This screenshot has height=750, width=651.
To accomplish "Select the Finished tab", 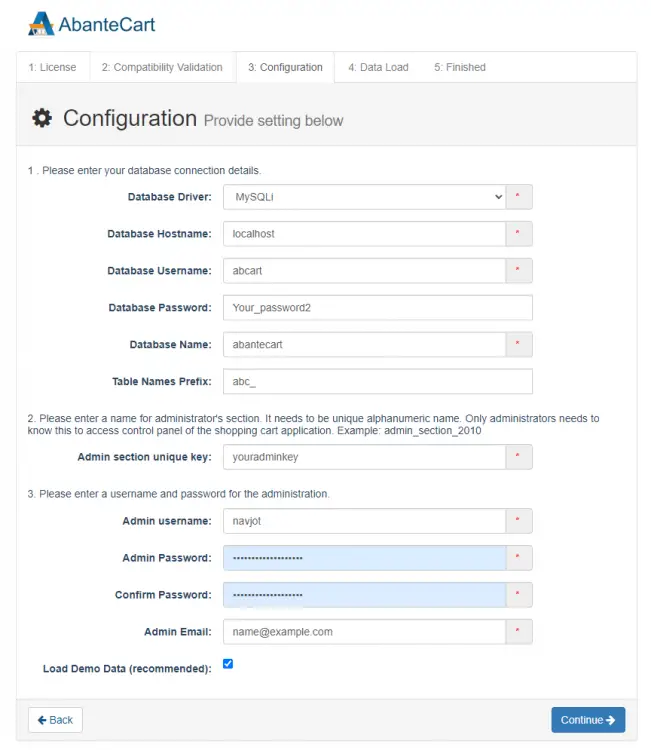I will [x=460, y=68].
